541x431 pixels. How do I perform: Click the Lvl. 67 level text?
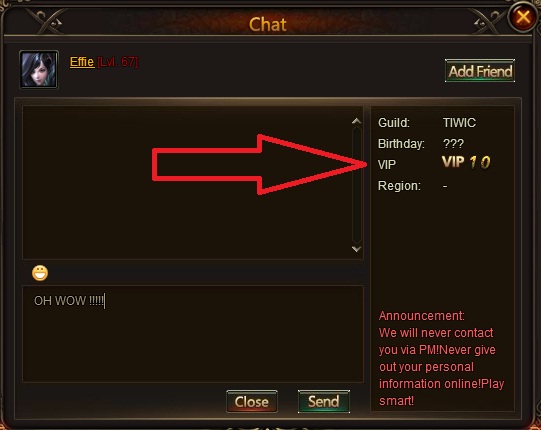(x=118, y=62)
